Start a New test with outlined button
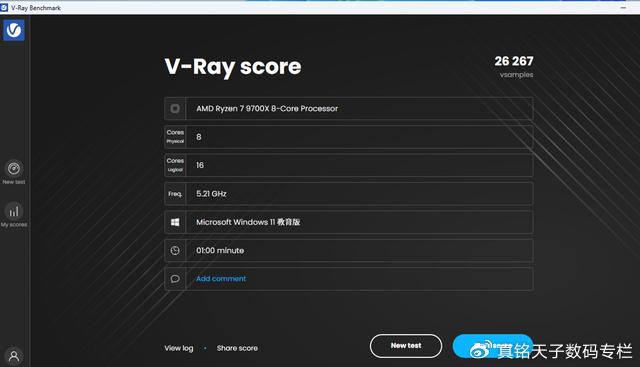 [406, 346]
